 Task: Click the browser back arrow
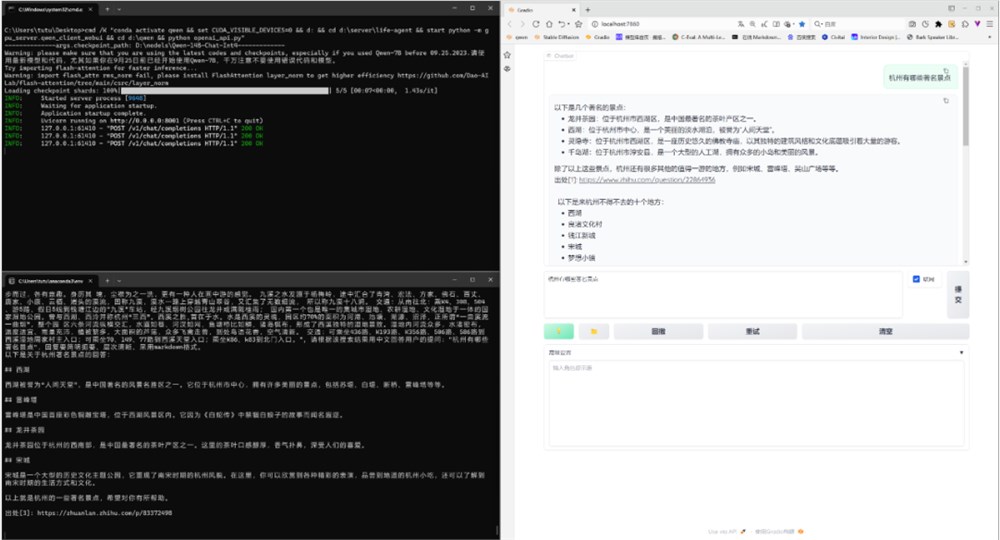tap(510, 24)
